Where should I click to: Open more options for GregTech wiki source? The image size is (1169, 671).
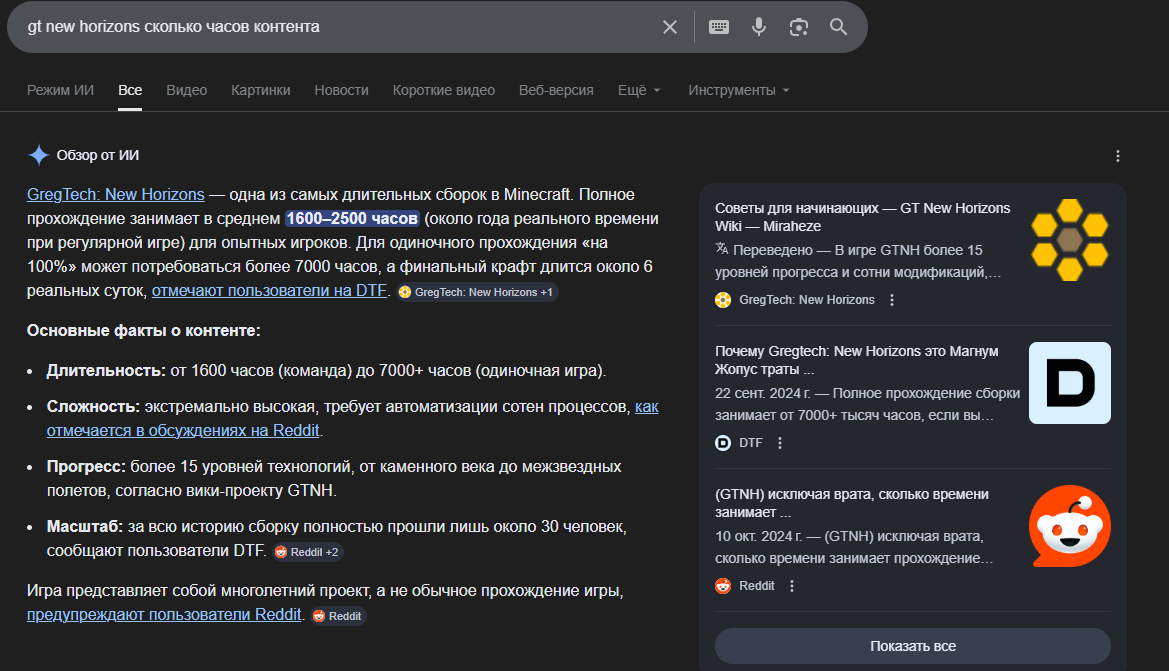892,300
